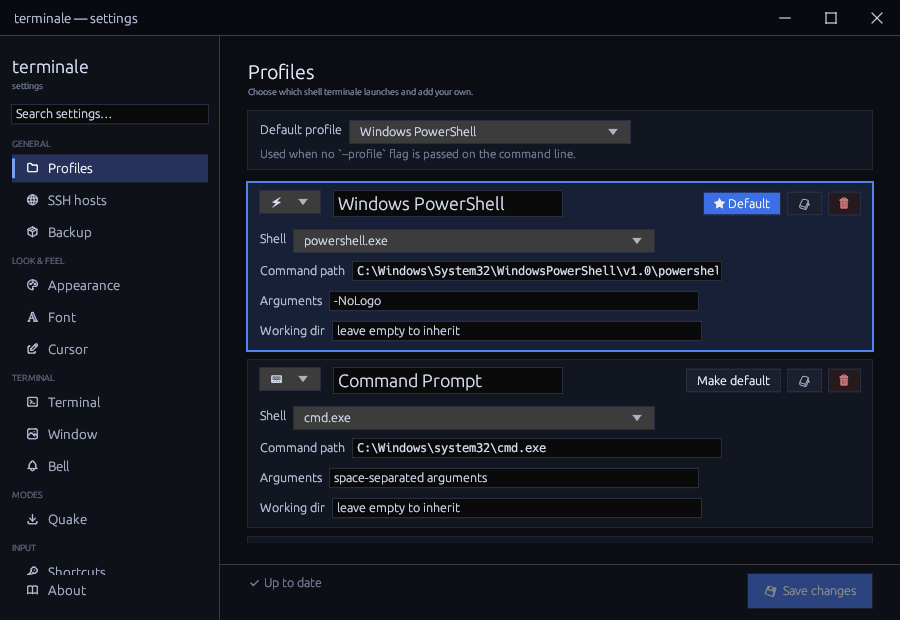Select the Font settings page
The image size is (900, 620).
point(110,317)
